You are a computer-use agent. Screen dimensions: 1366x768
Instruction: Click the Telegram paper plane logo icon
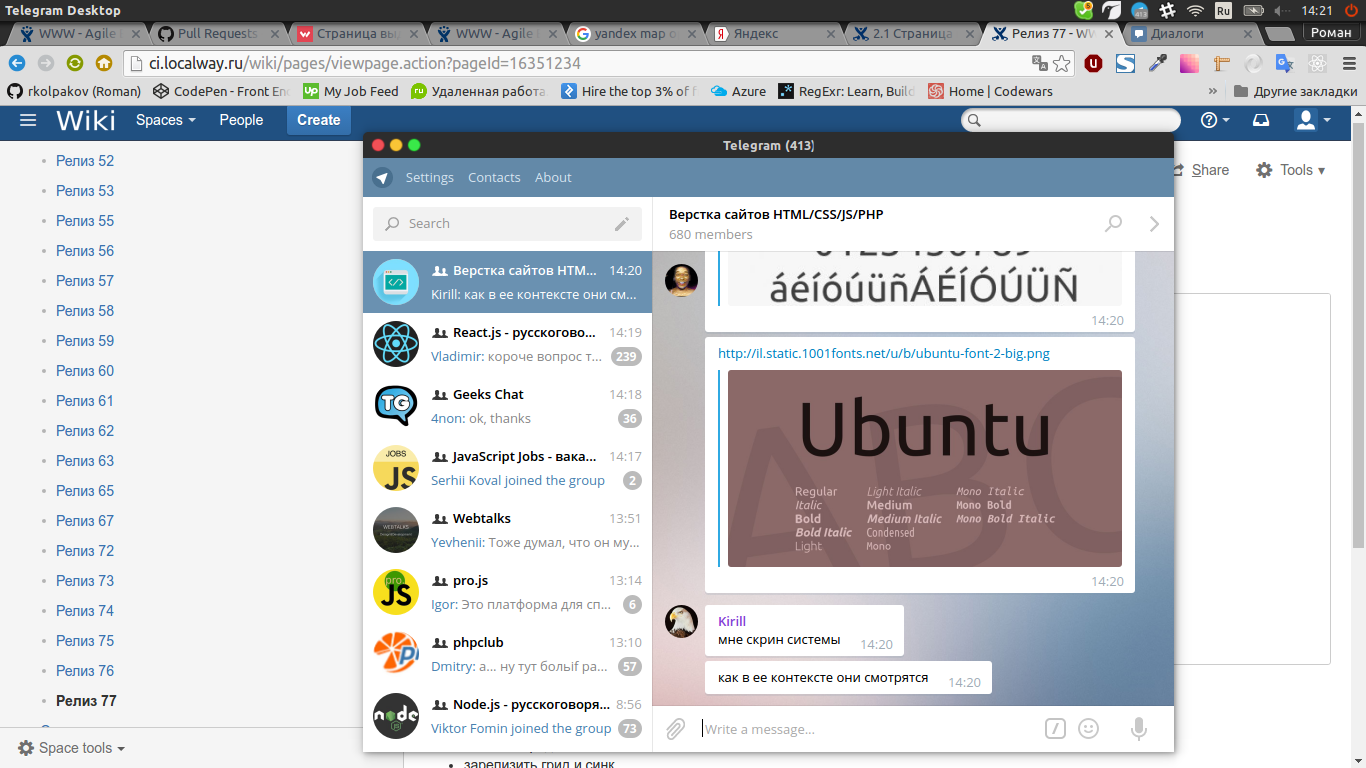pos(382,178)
